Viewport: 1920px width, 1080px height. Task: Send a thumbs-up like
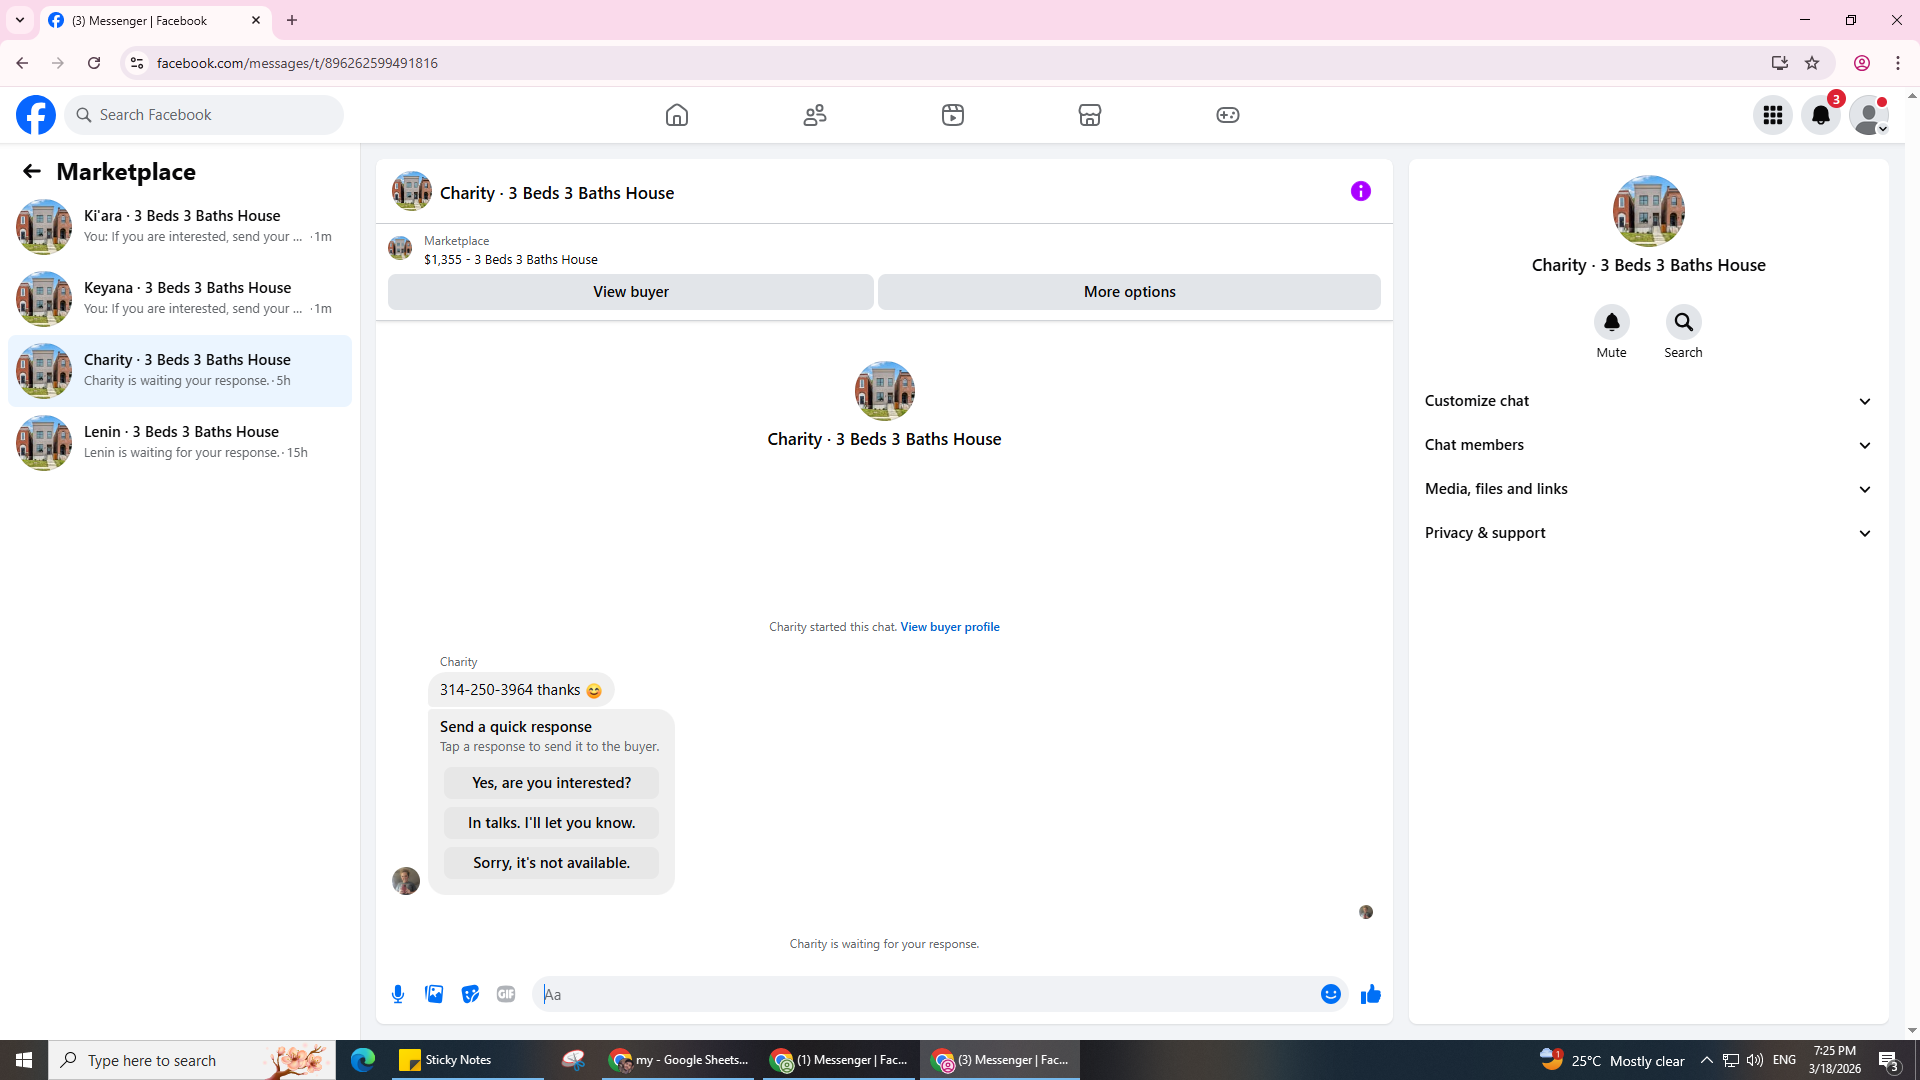point(1370,994)
